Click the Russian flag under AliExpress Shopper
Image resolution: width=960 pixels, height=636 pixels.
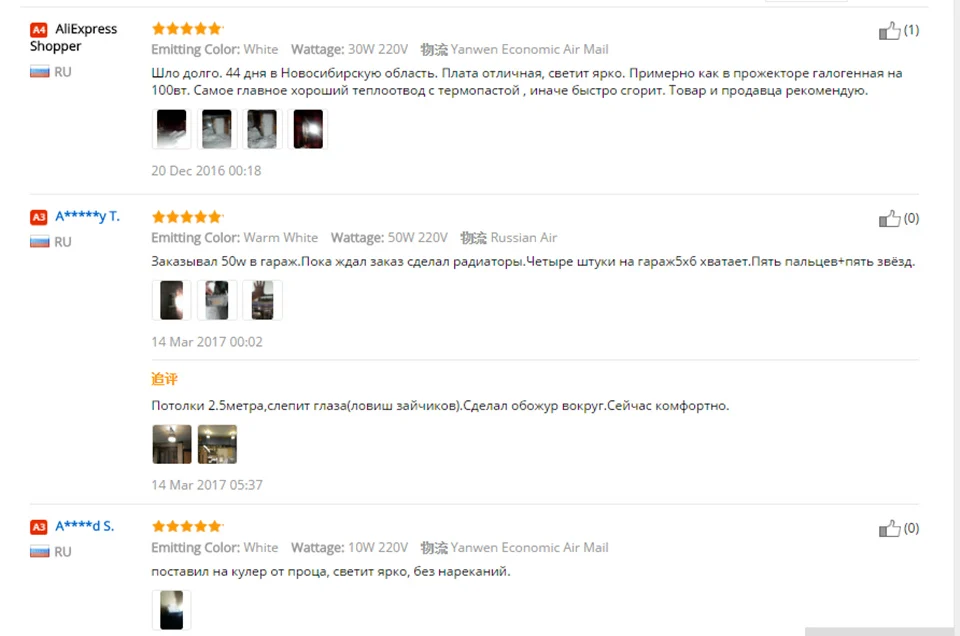coord(40,72)
